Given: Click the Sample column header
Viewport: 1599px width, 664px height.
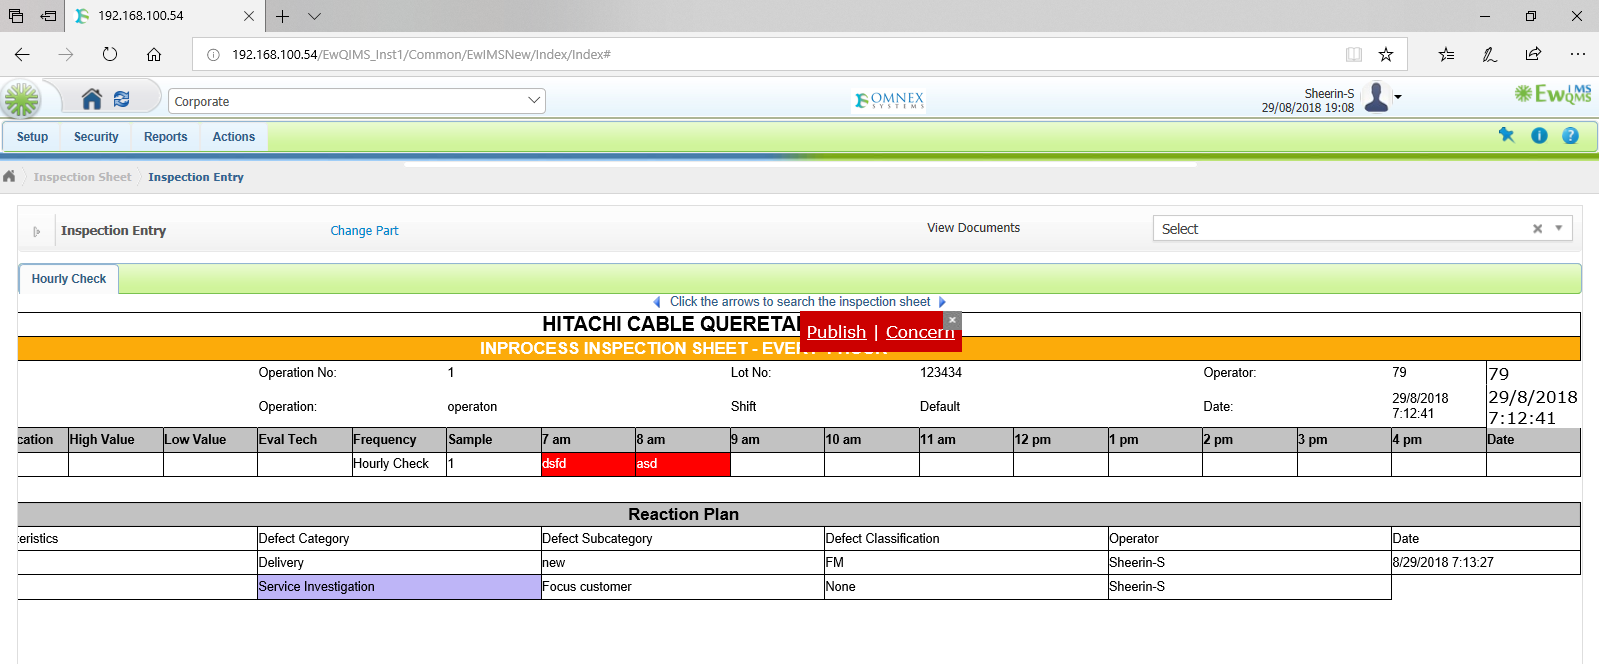Looking at the screenshot, I should [494, 440].
